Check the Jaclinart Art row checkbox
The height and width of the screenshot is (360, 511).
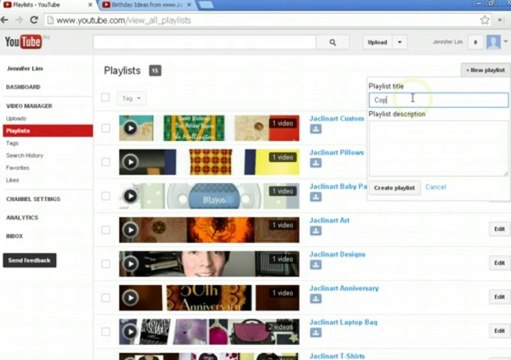[106, 230]
